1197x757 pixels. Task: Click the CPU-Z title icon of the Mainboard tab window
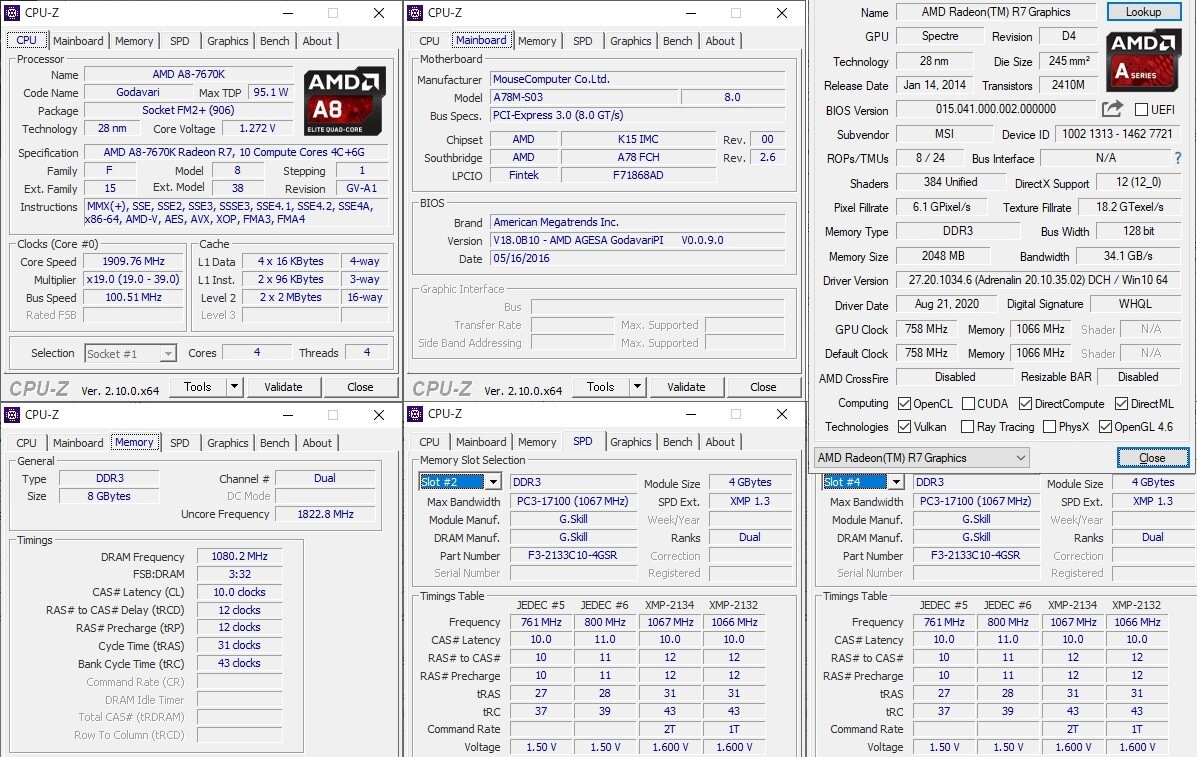415,13
